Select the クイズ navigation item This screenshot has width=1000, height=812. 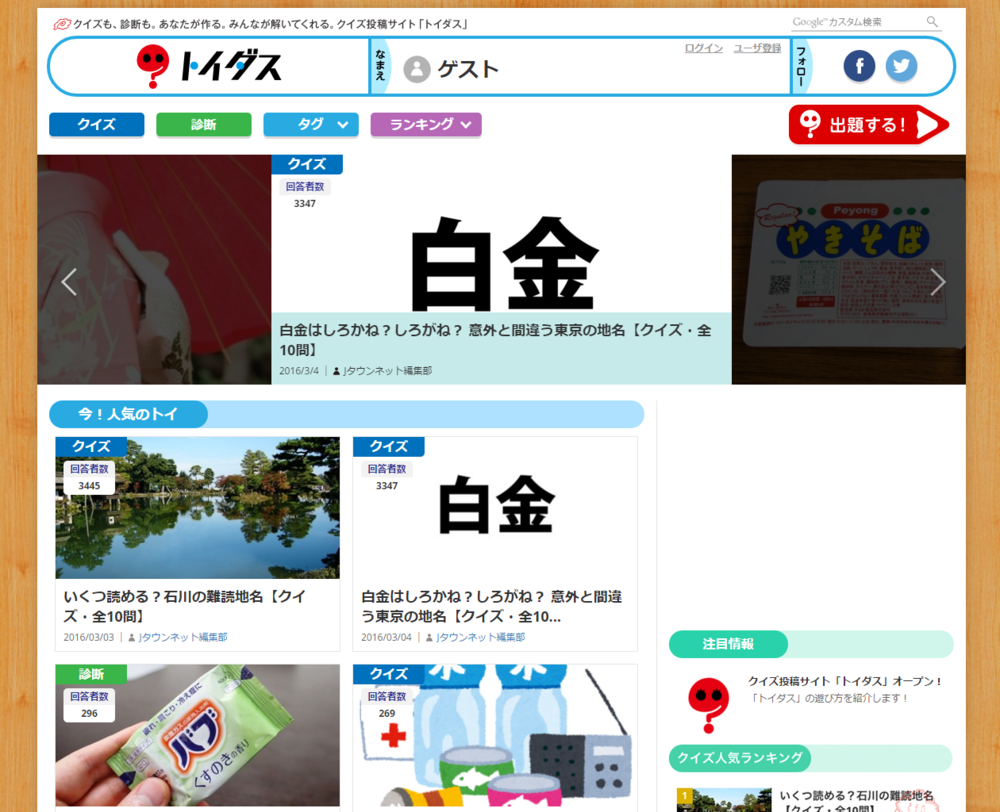coord(96,124)
